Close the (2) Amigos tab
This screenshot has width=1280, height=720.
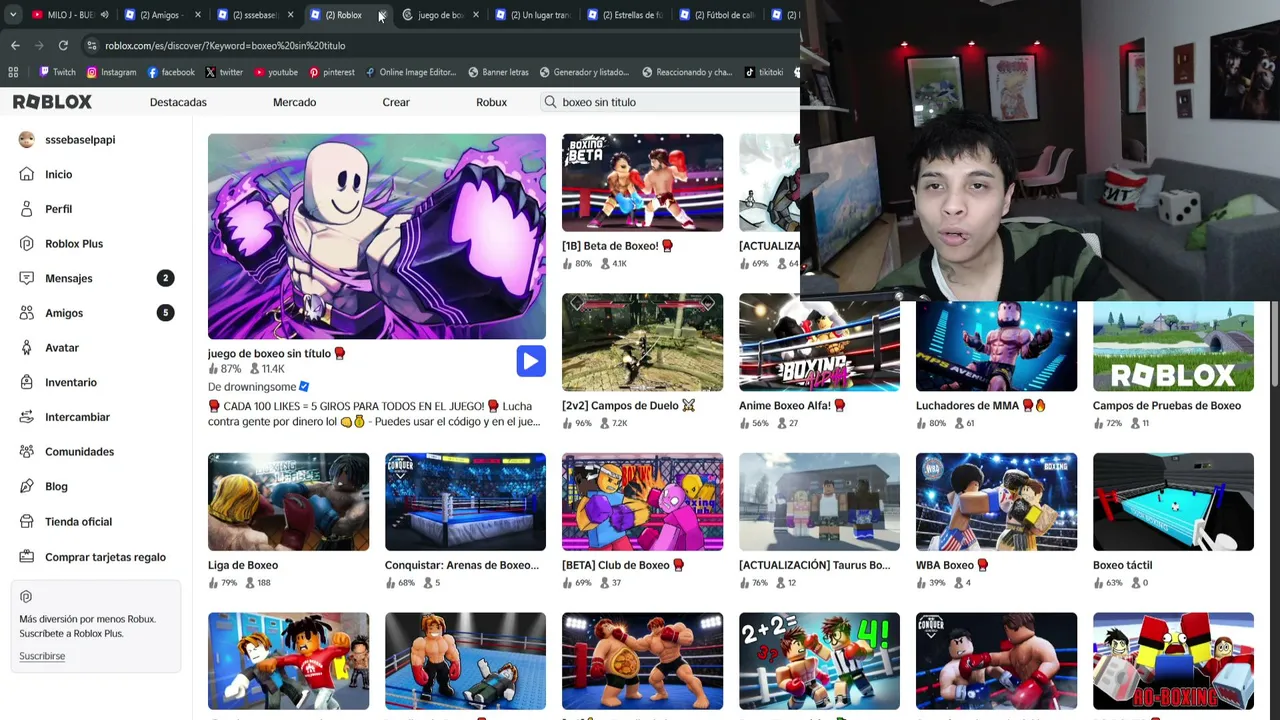pyautogui.click(x=197, y=15)
